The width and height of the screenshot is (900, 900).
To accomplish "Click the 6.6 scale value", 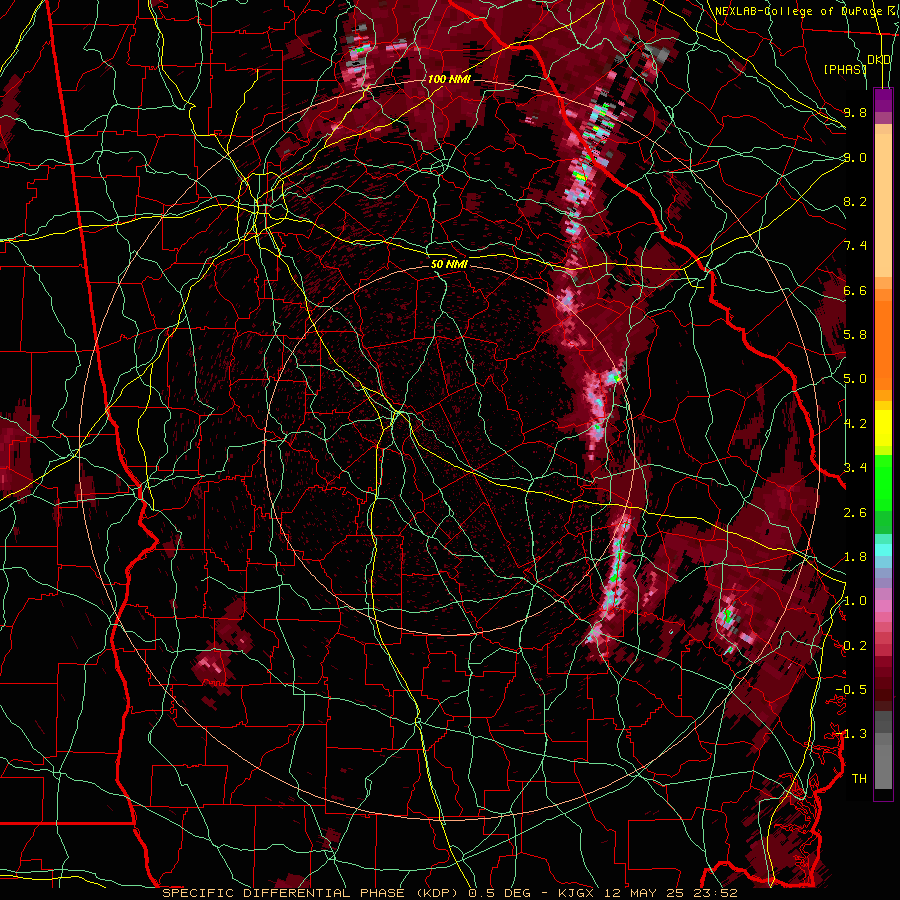I will tap(855, 290).
